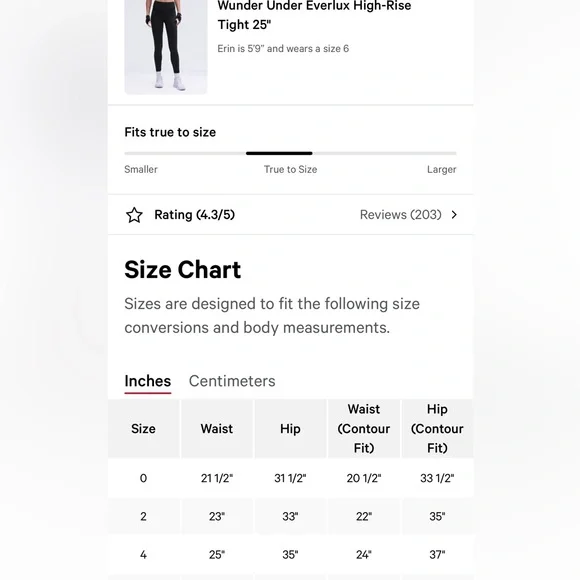580x580 pixels.
Task: Open the Reviews (203) link
Action: [401, 215]
